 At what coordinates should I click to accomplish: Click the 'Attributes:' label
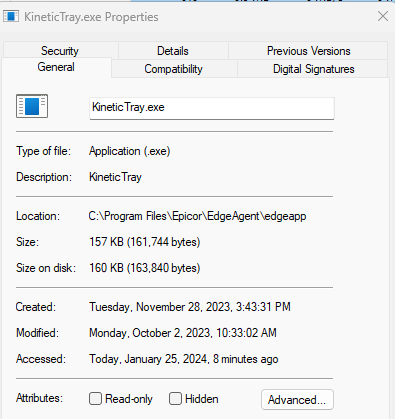39,398
